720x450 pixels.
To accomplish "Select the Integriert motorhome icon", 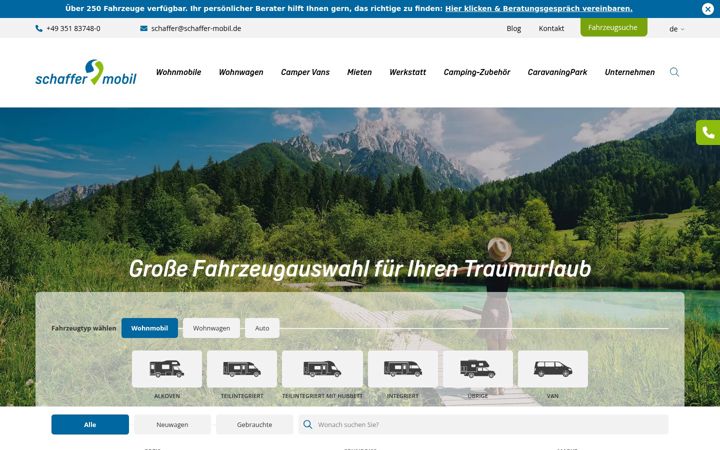I will [403, 369].
